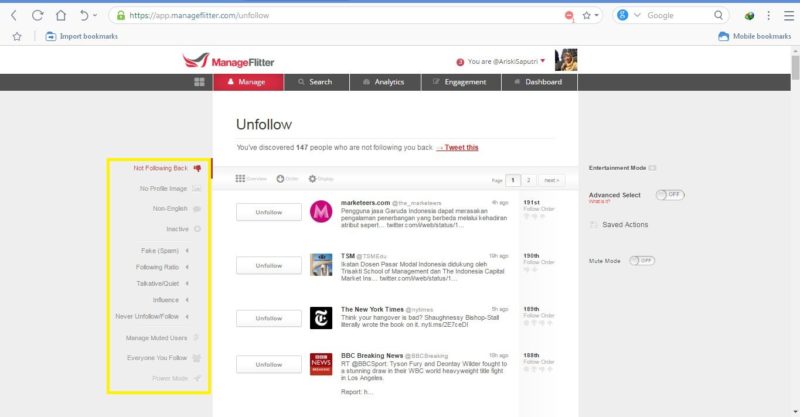Open the Manage tab
Viewport: 800px width, 417px height.
pyautogui.click(x=248, y=82)
